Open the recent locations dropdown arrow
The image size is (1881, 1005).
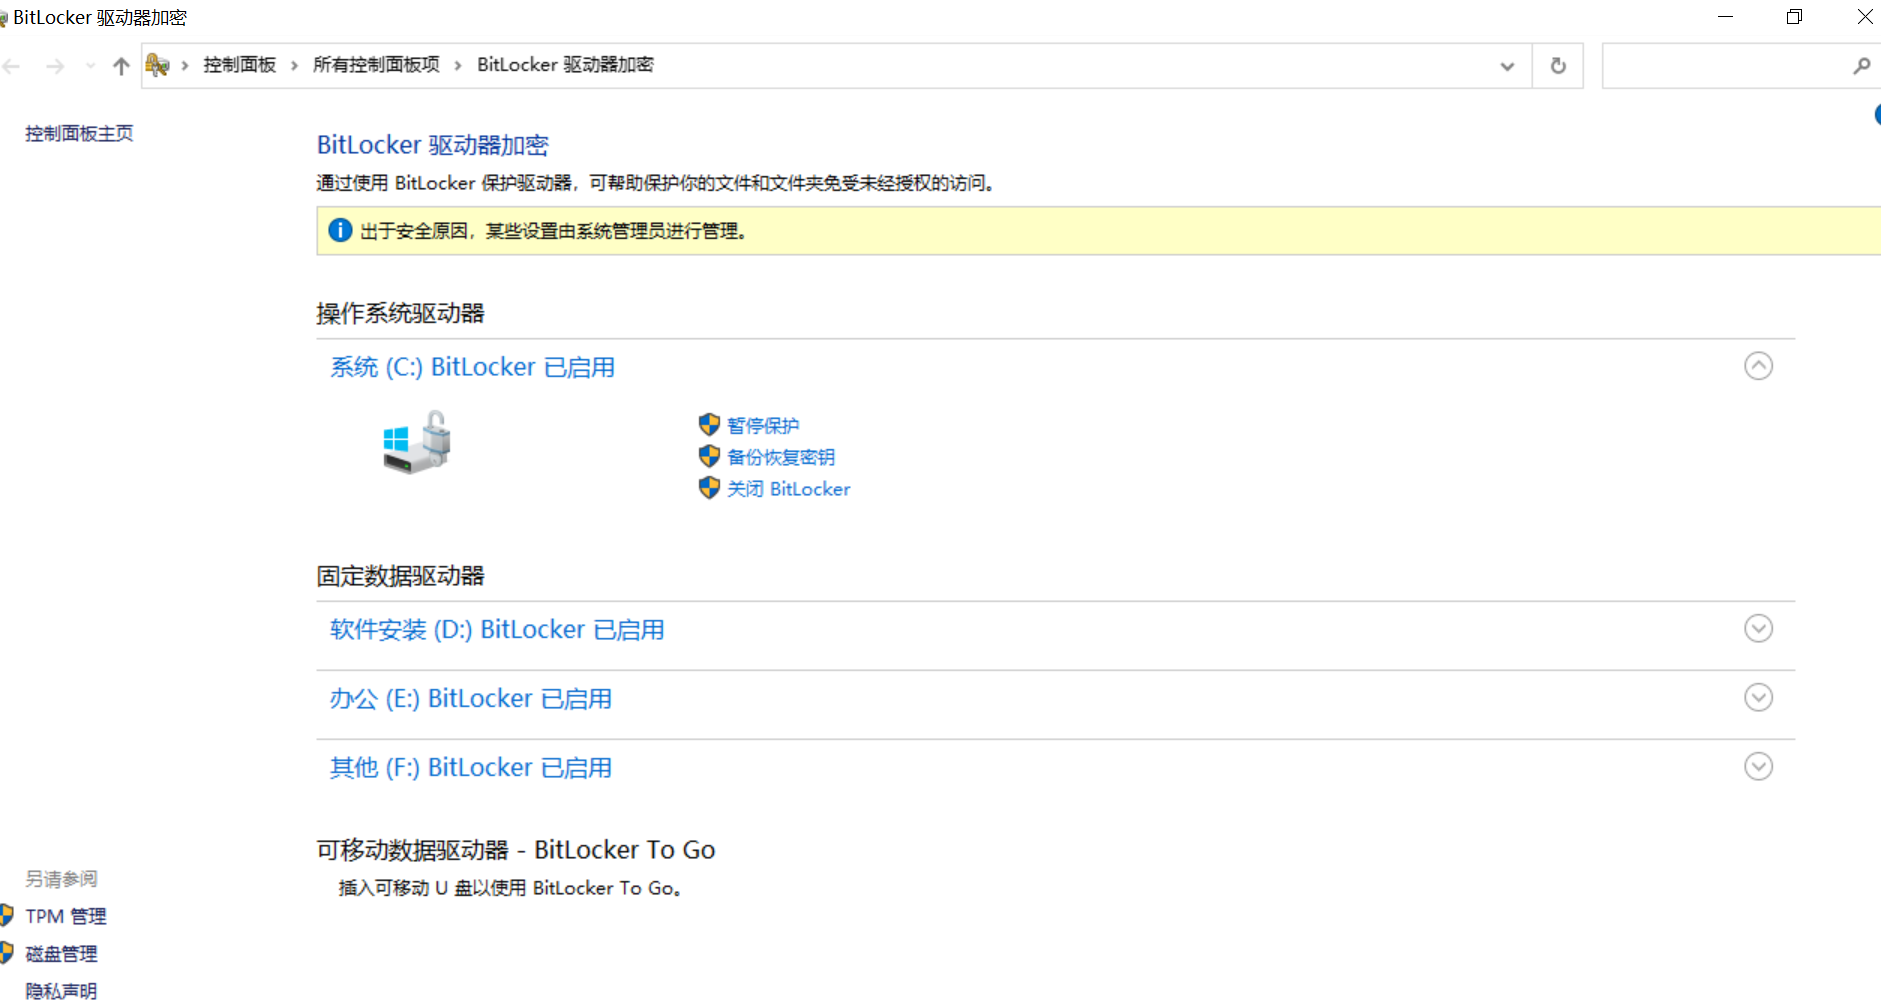click(90, 66)
